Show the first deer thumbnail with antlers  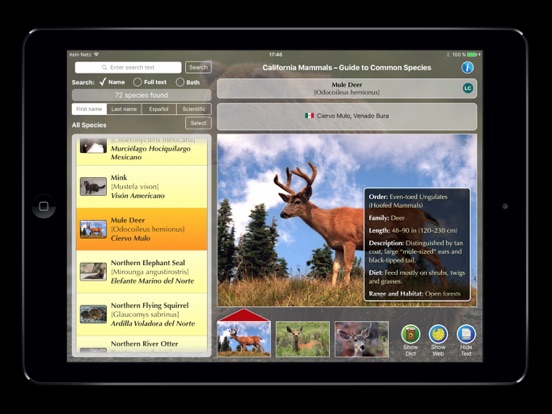pos(244,339)
